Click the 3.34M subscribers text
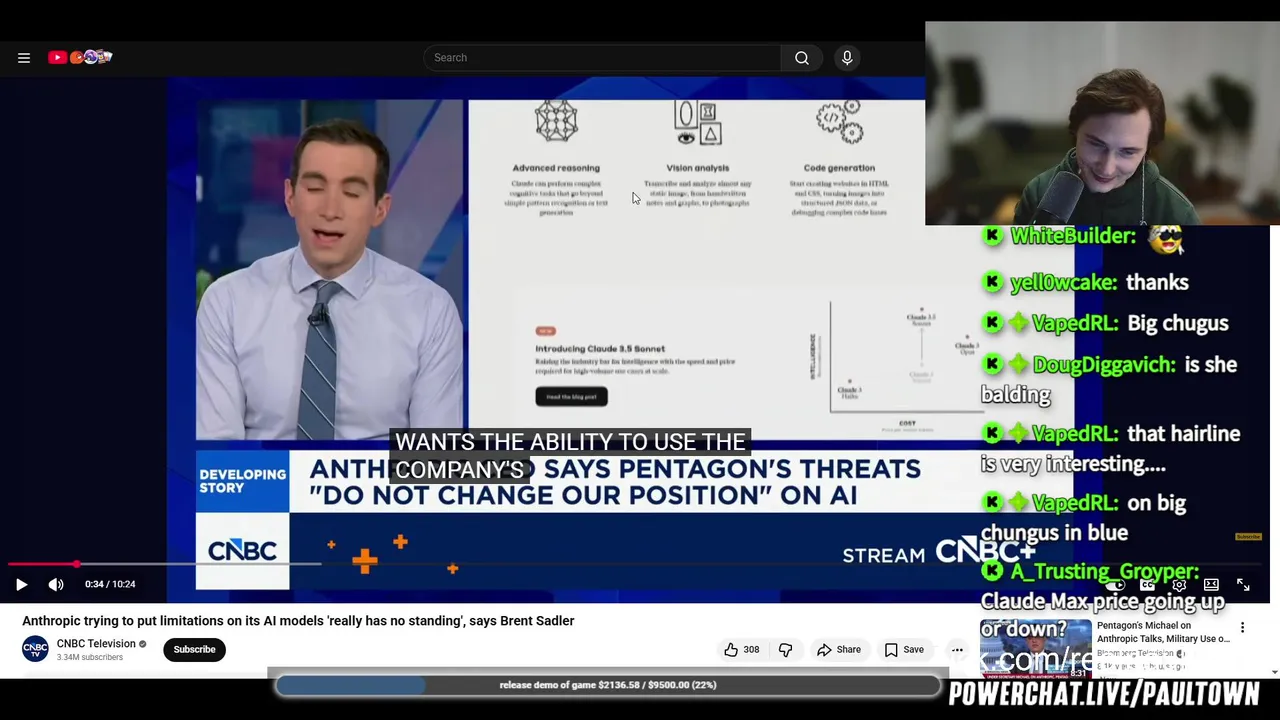 pos(90,658)
